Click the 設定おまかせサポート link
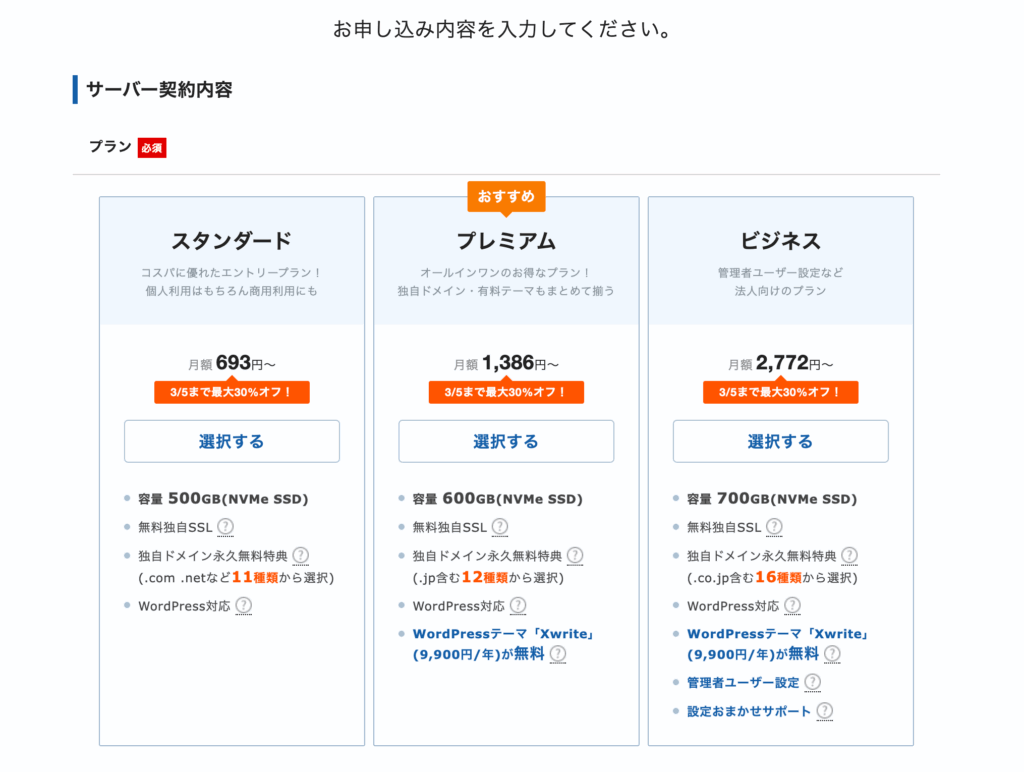 point(749,711)
